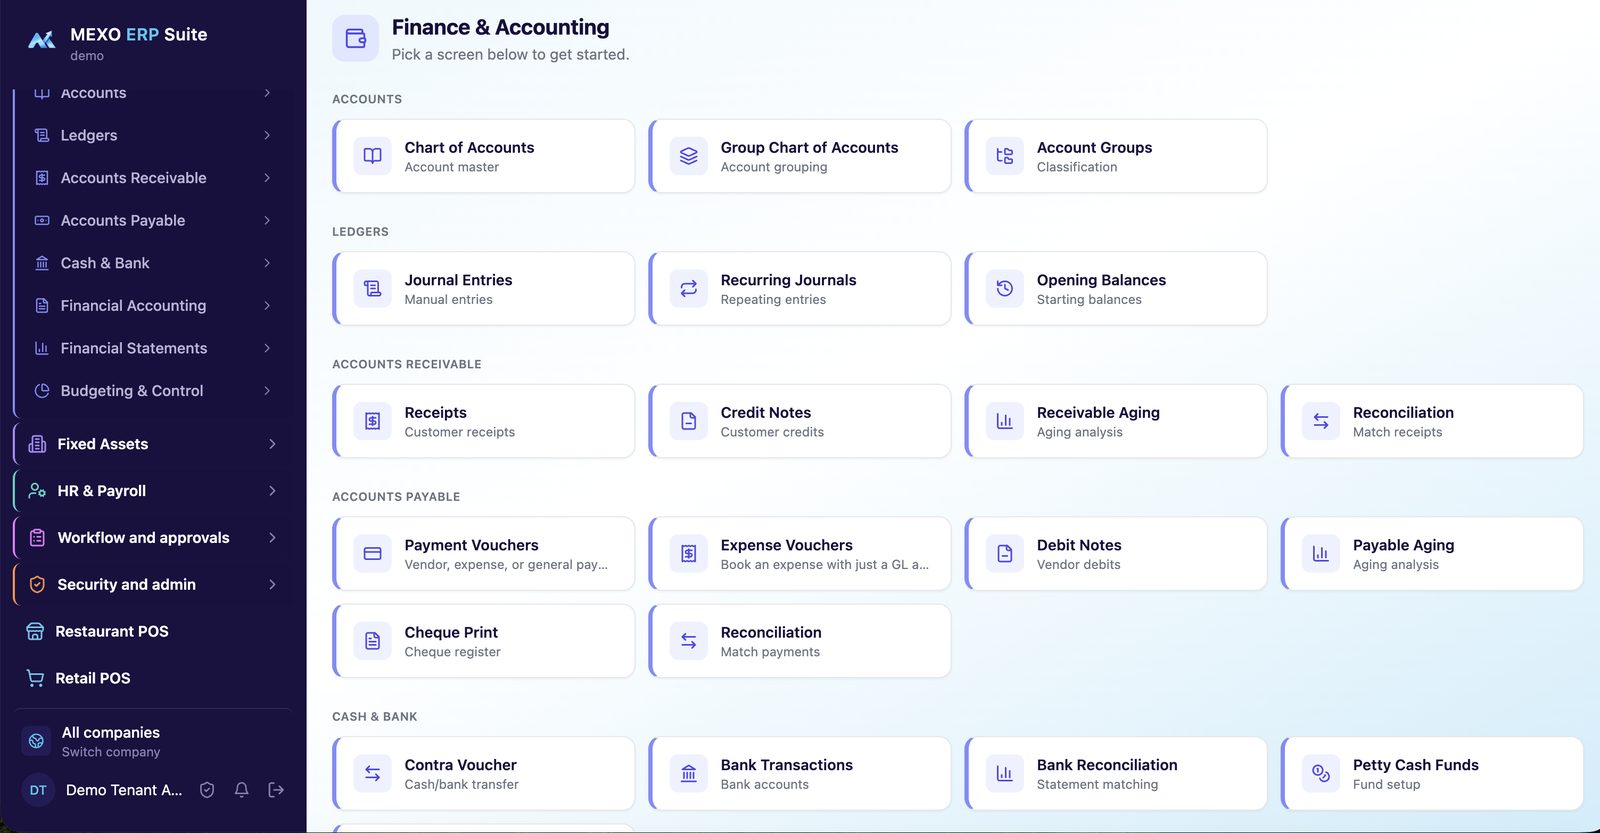Switch company via All companies

pyautogui.click(x=153, y=742)
